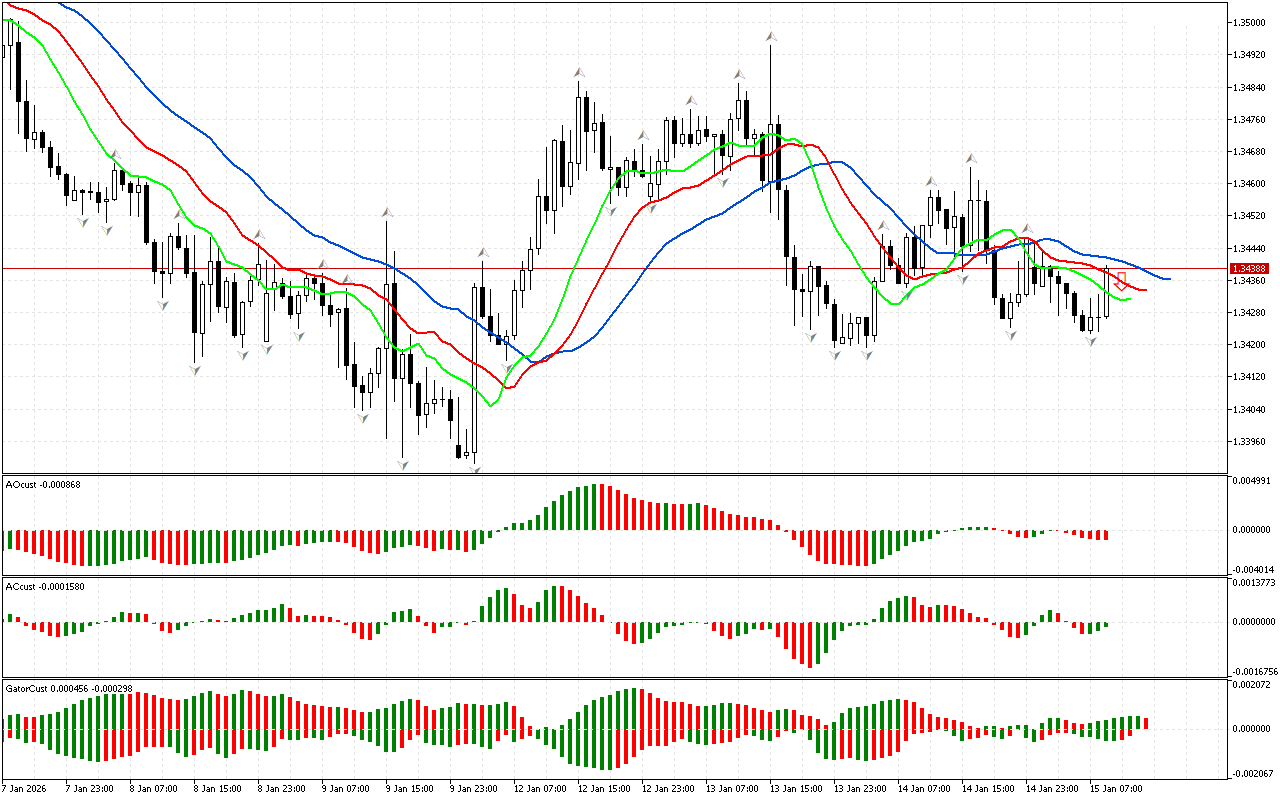Click the 0.004991 value on the AOcust scale

[x=1251, y=481]
